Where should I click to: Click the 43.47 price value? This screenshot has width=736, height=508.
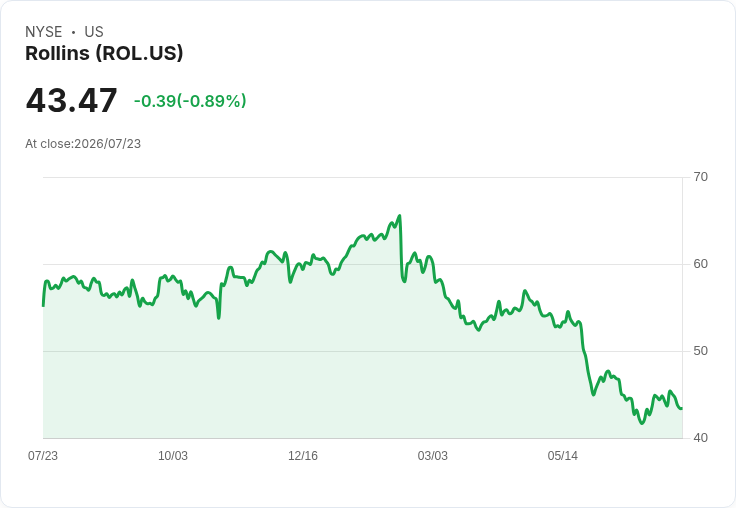(x=71, y=100)
